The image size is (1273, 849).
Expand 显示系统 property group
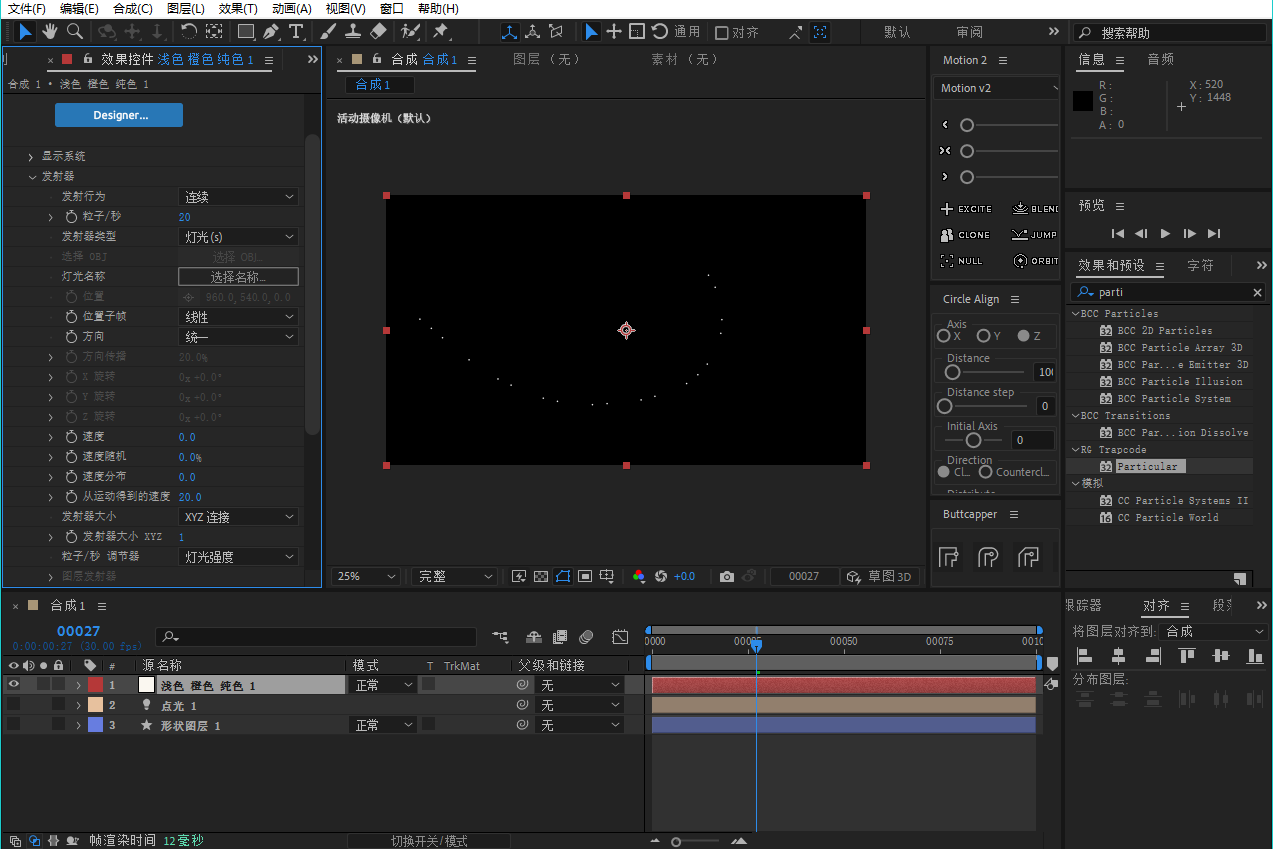pos(31,157)
